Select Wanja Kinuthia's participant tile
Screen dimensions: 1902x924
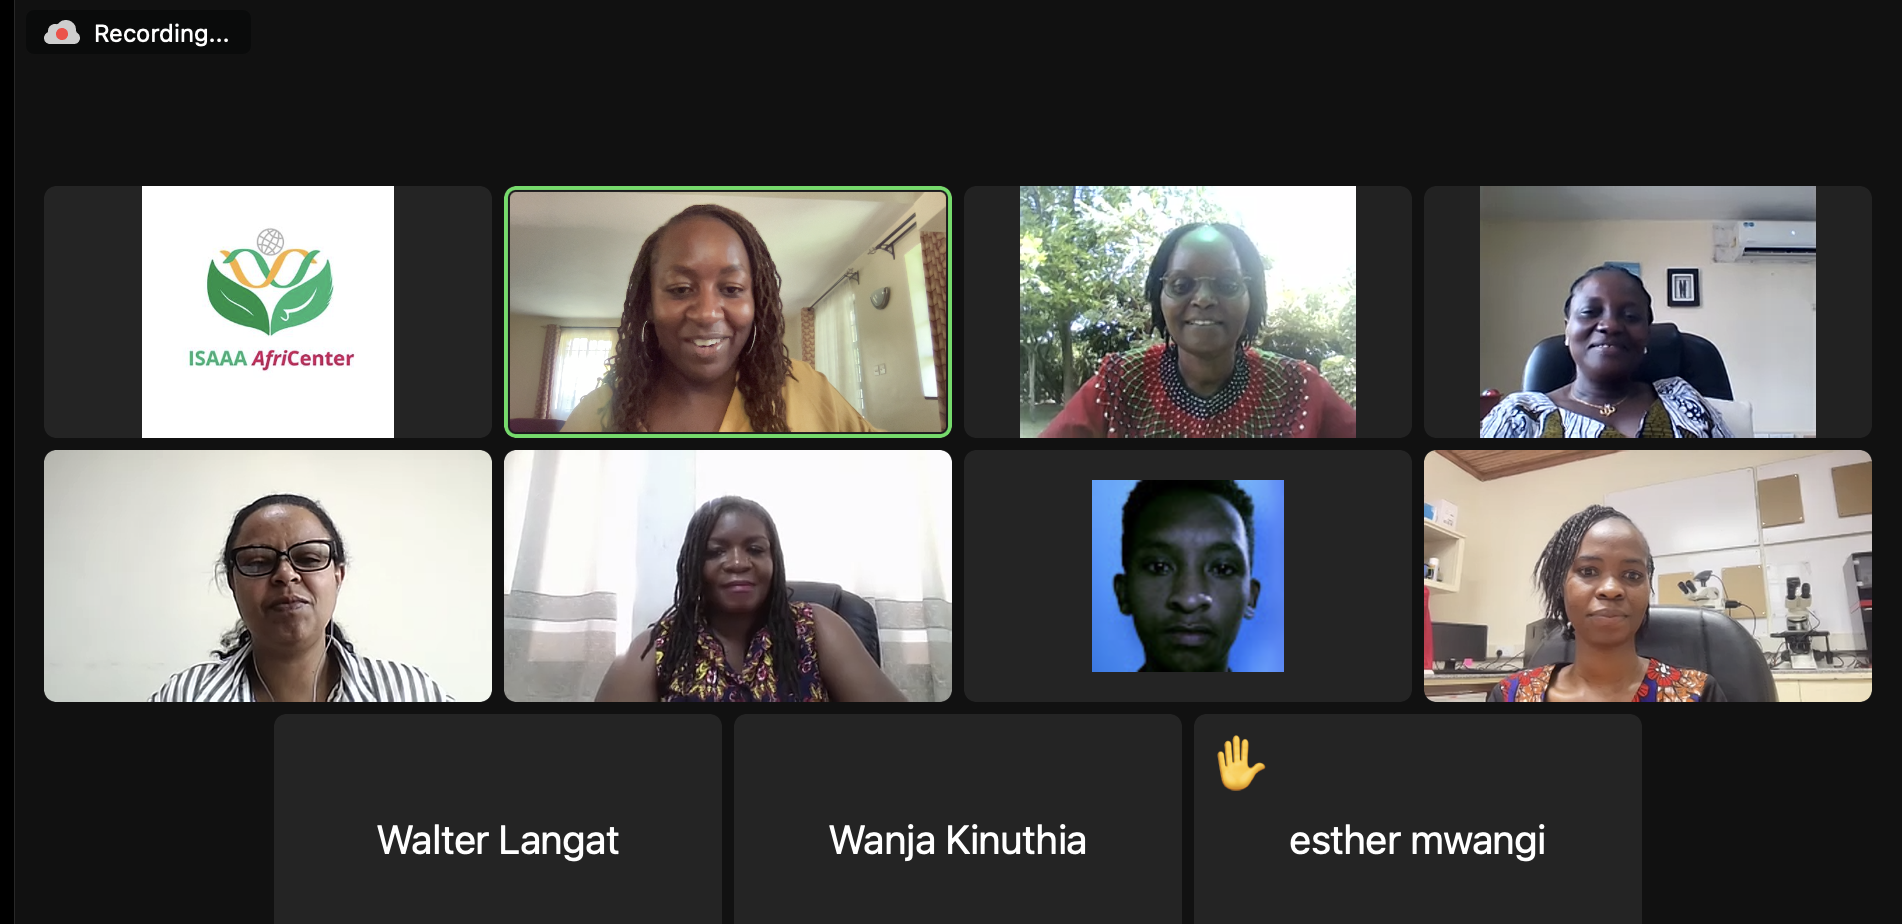coord(958,819)
